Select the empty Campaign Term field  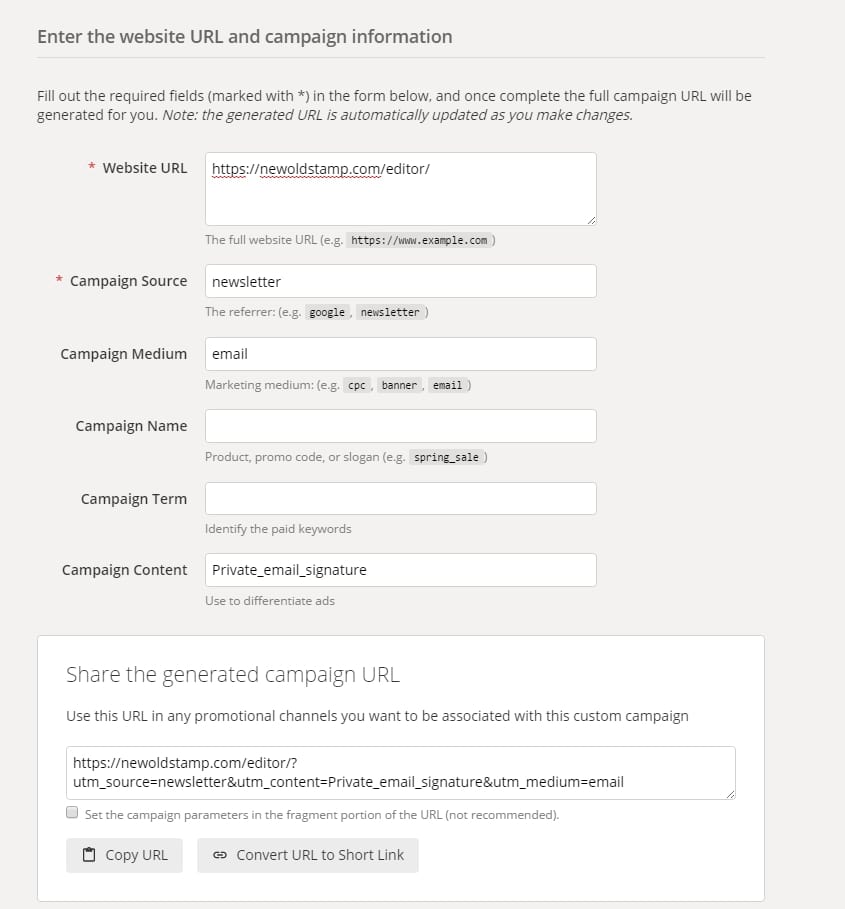click(x=400, y=499)
